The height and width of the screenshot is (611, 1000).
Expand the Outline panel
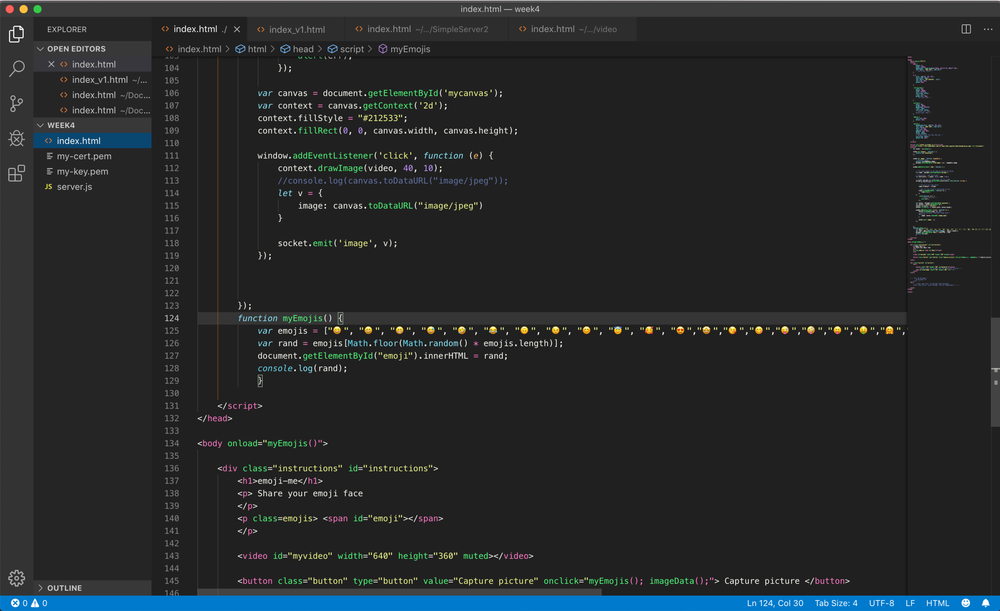pyautogui.click(x=64, y=588)
